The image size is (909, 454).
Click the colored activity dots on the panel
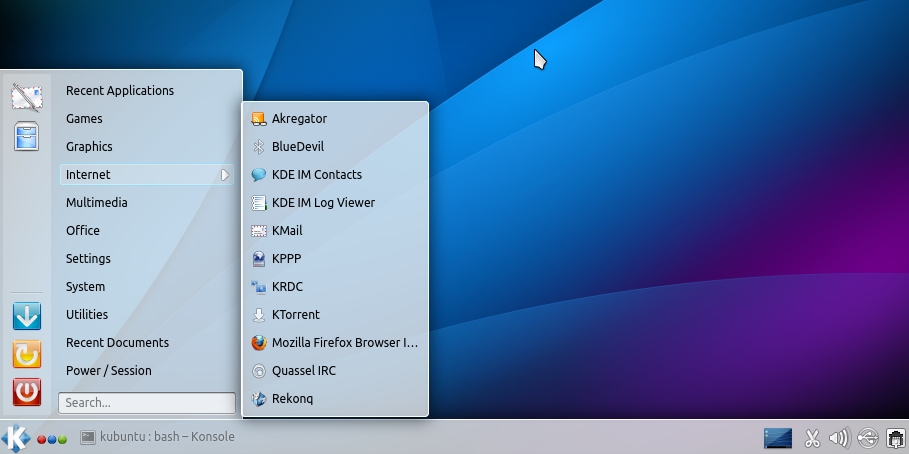pos(52,440)
